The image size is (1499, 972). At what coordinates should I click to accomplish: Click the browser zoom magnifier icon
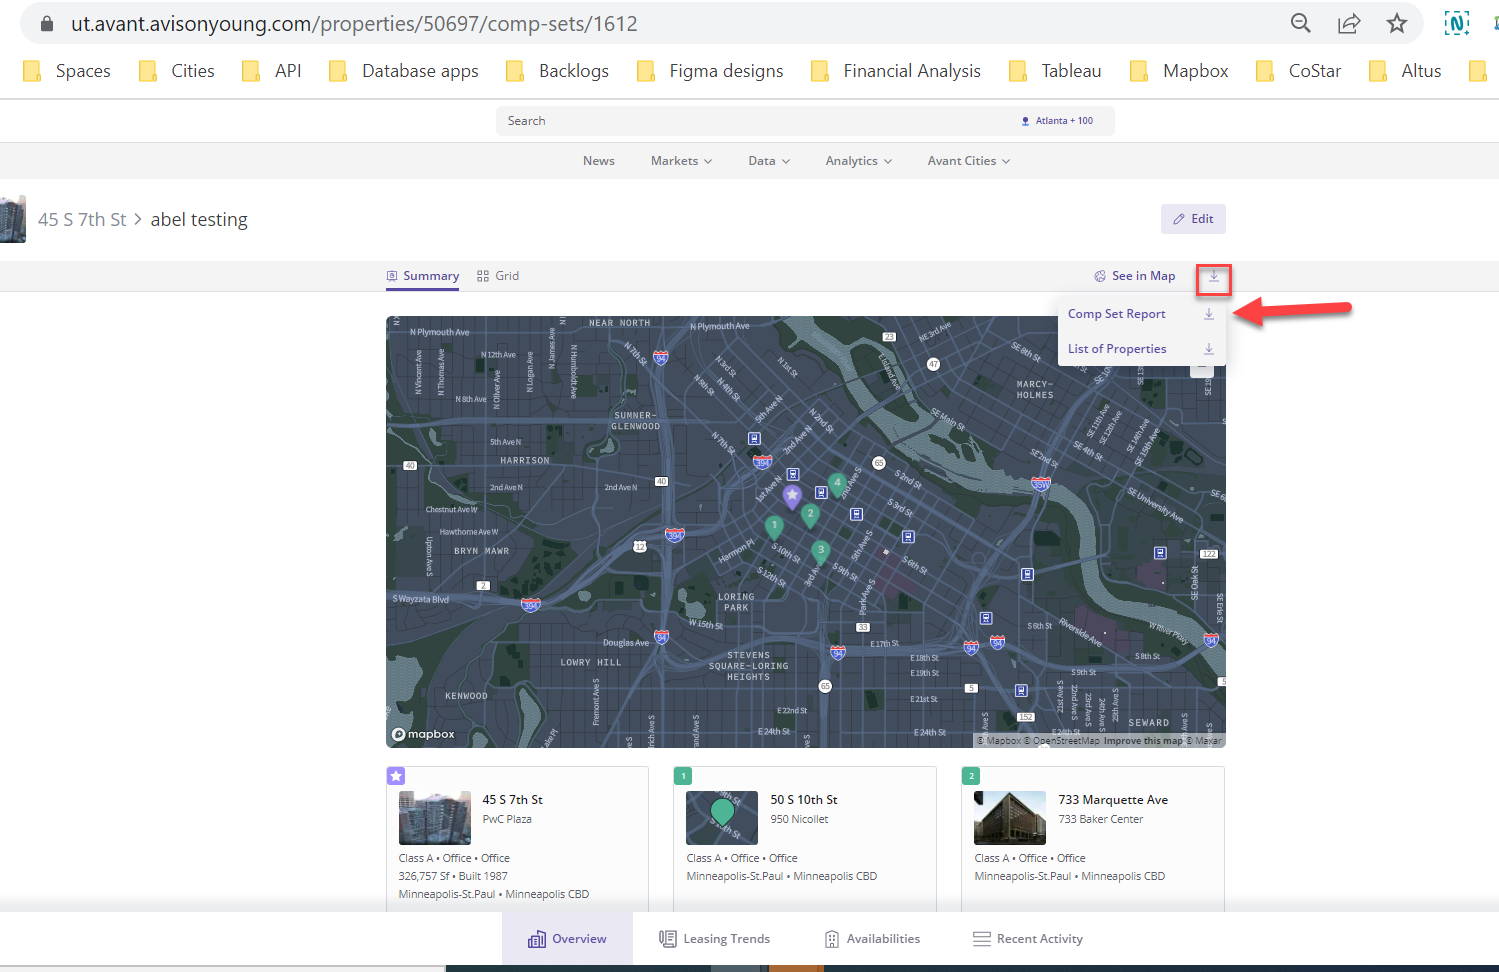coord(1300,23)
